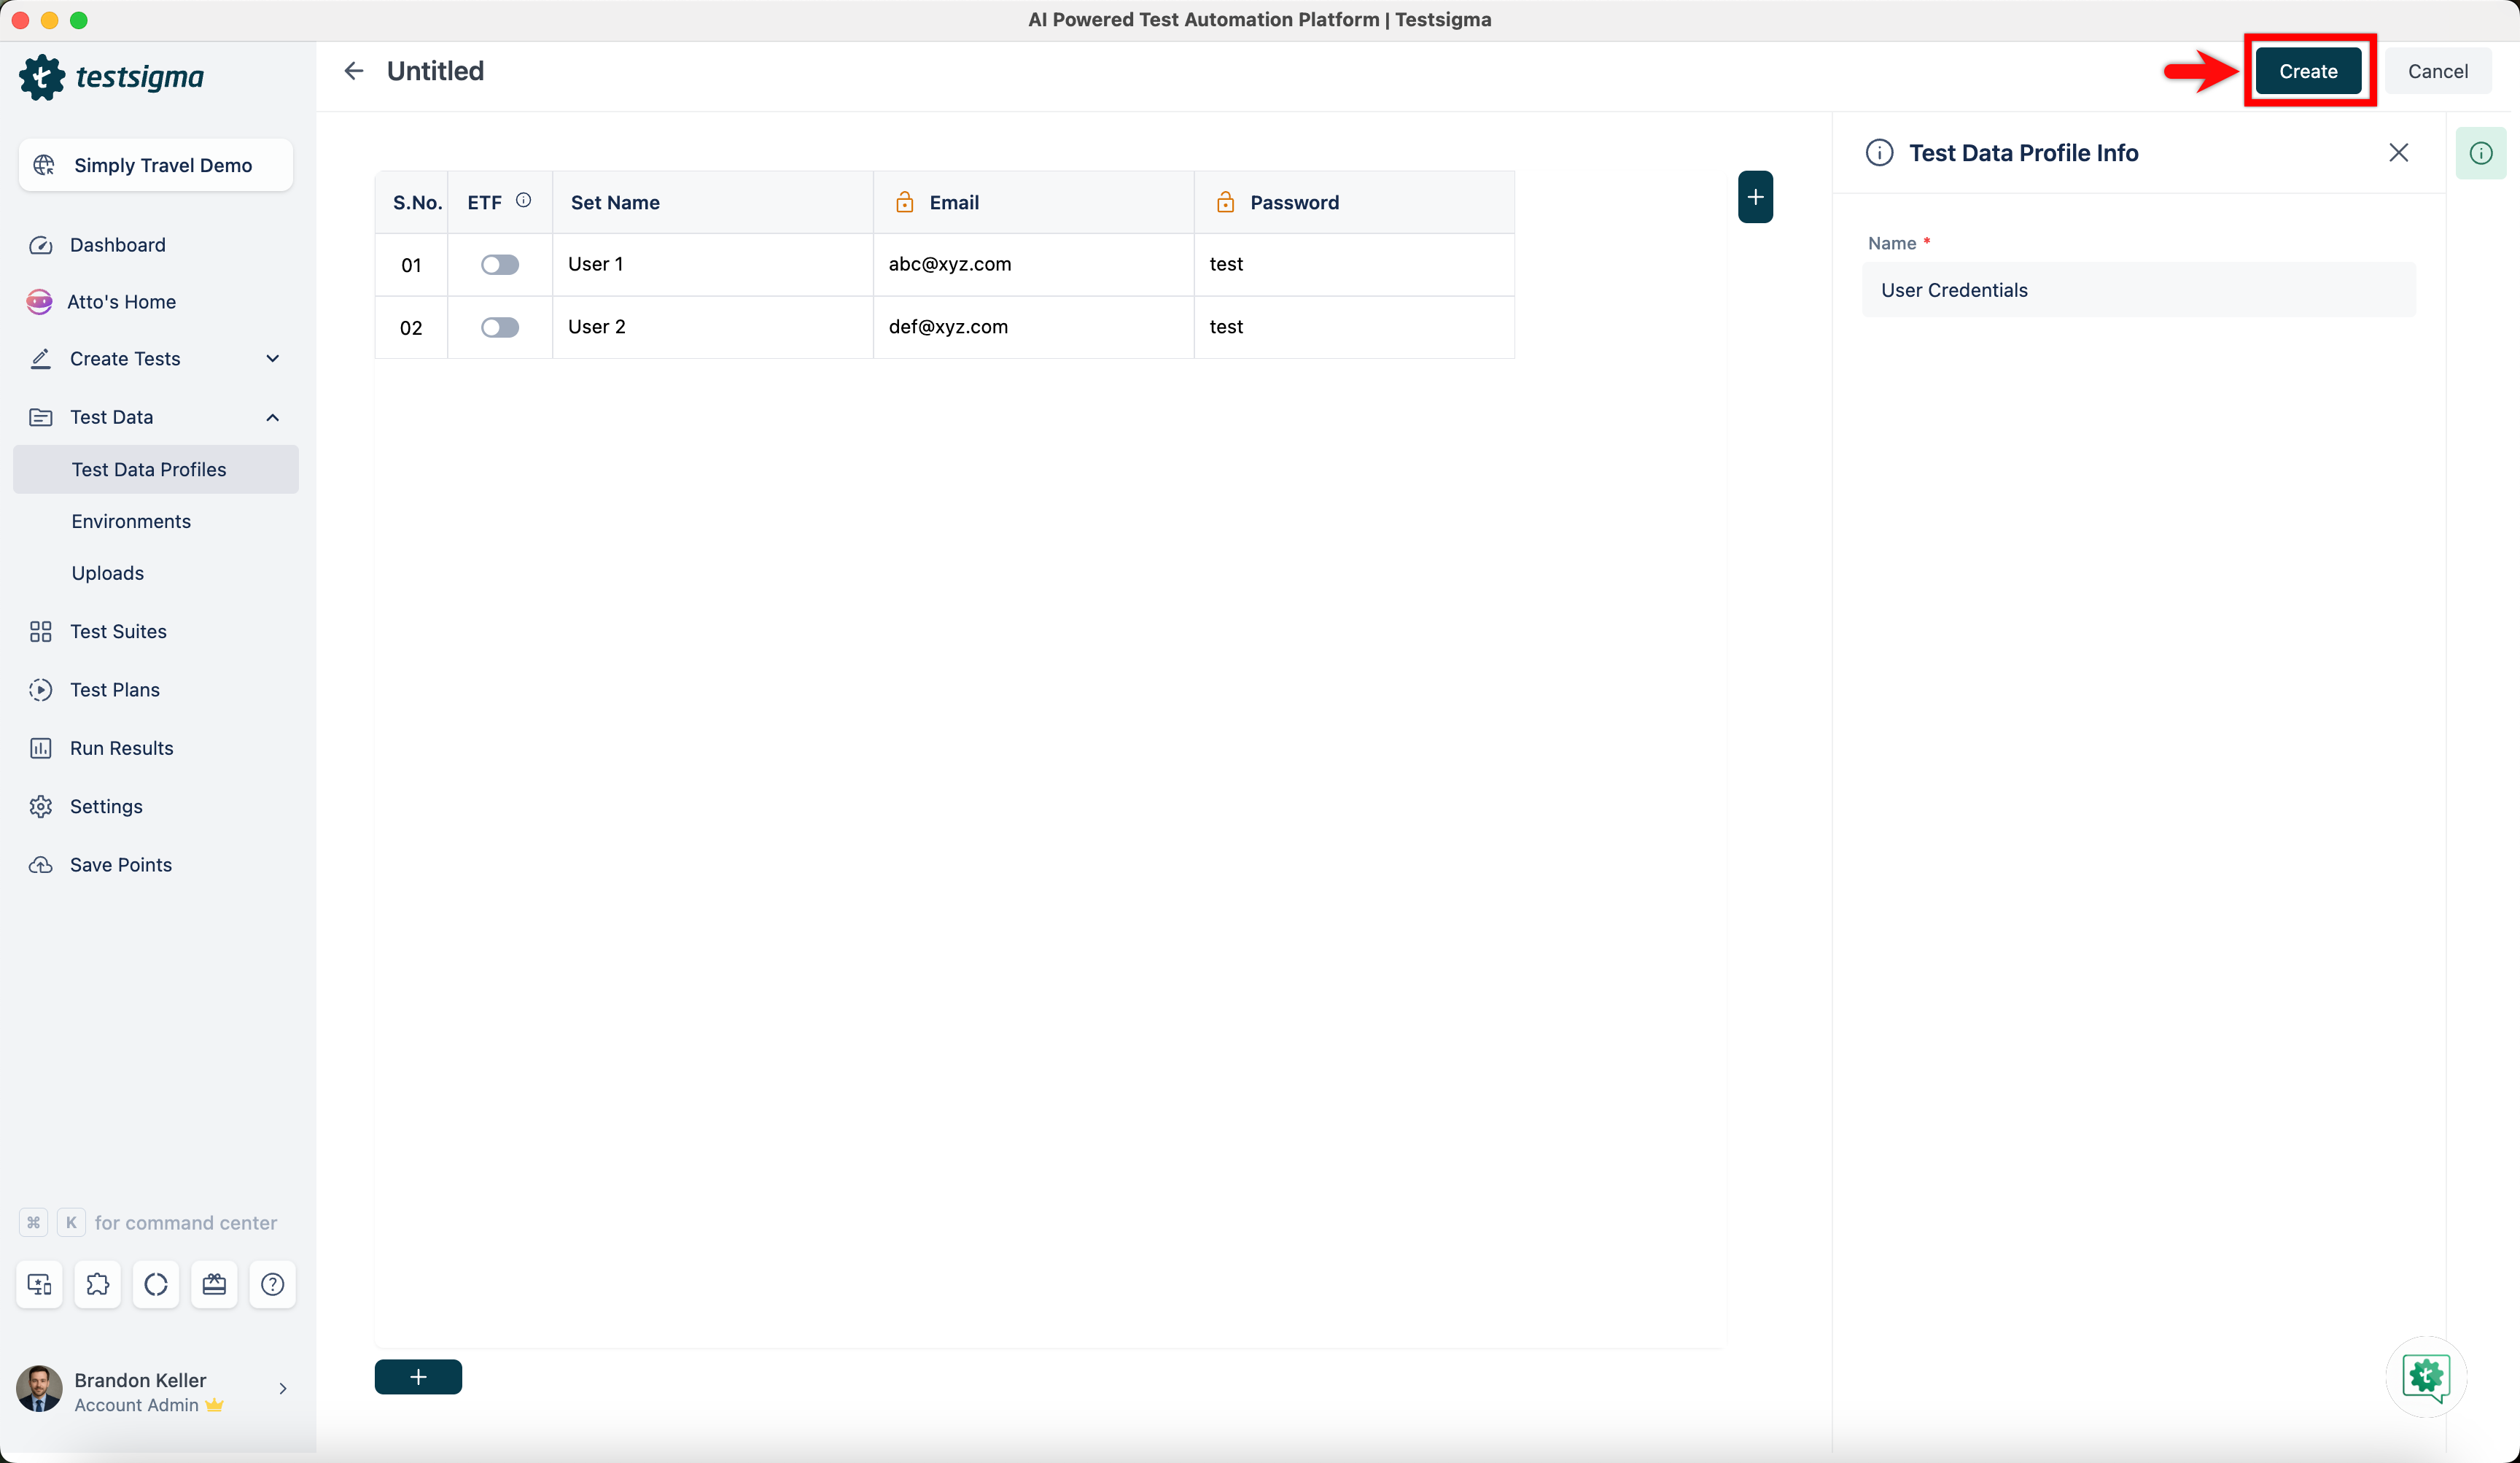This screenshot has width=2520, height=1463.
Task: Click the Create button
Action: (2307, 71)
